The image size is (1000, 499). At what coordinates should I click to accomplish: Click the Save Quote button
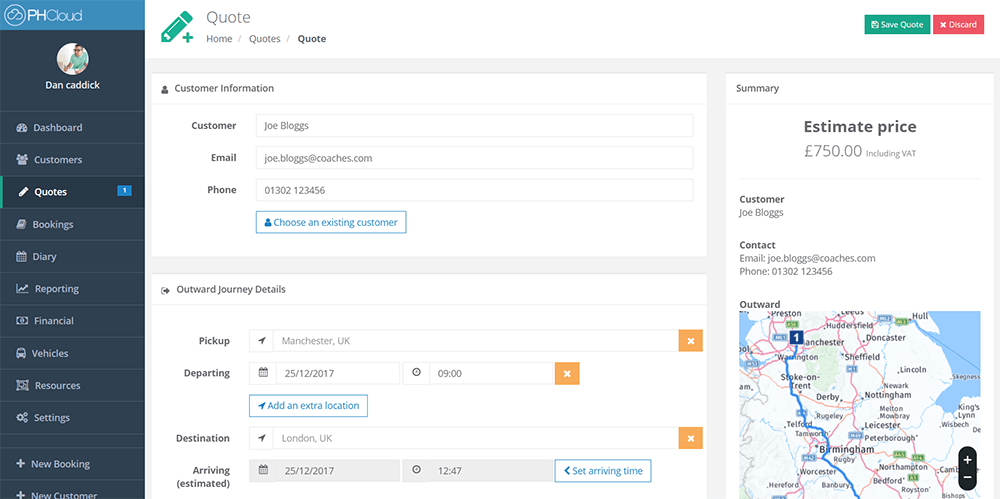tap(897, 24)
